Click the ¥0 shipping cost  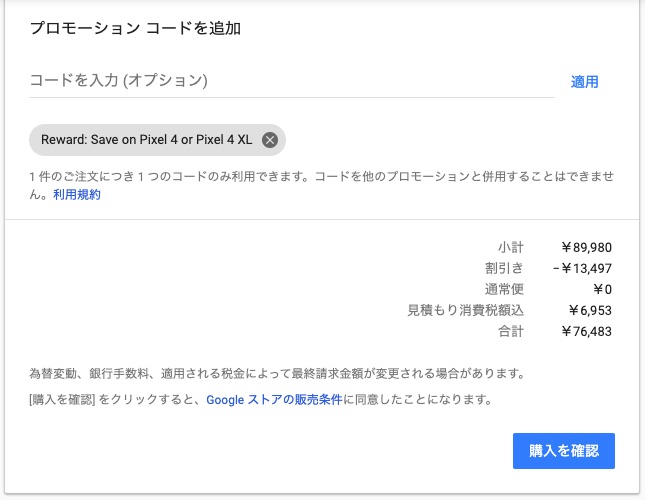click(600, 289)
